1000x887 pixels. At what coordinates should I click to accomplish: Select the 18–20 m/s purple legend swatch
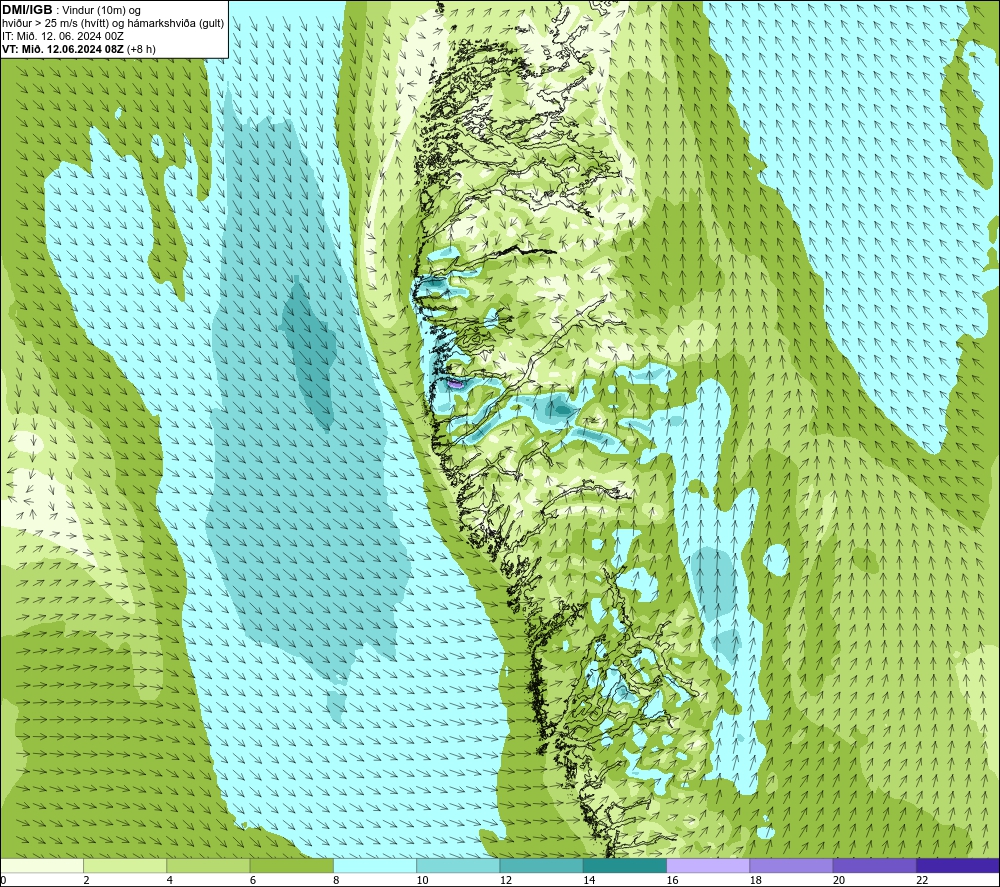pos(791,865)
